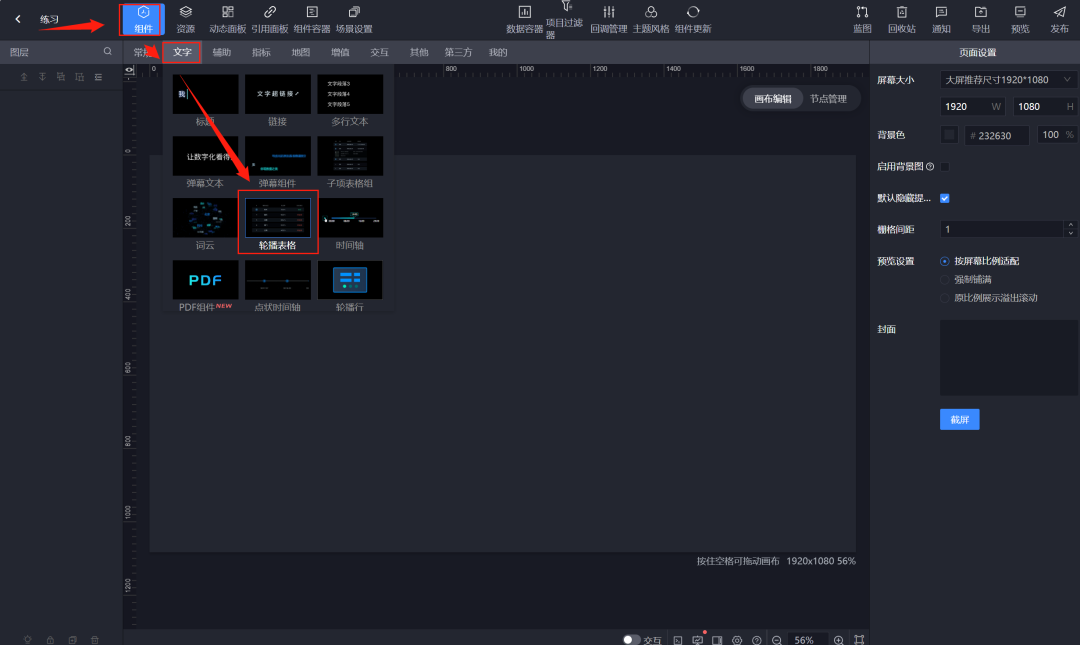Click the help question mark icon
This screenshot has height=645, width=1080.
pyautogui.click(x=756, y=640)
